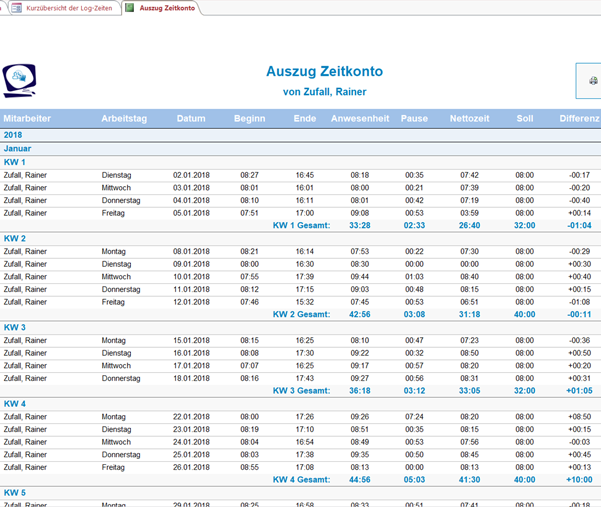This screenshot has height=507, width=601.
Task: Click the Datum column header
Action: click(x=191, y=118)
